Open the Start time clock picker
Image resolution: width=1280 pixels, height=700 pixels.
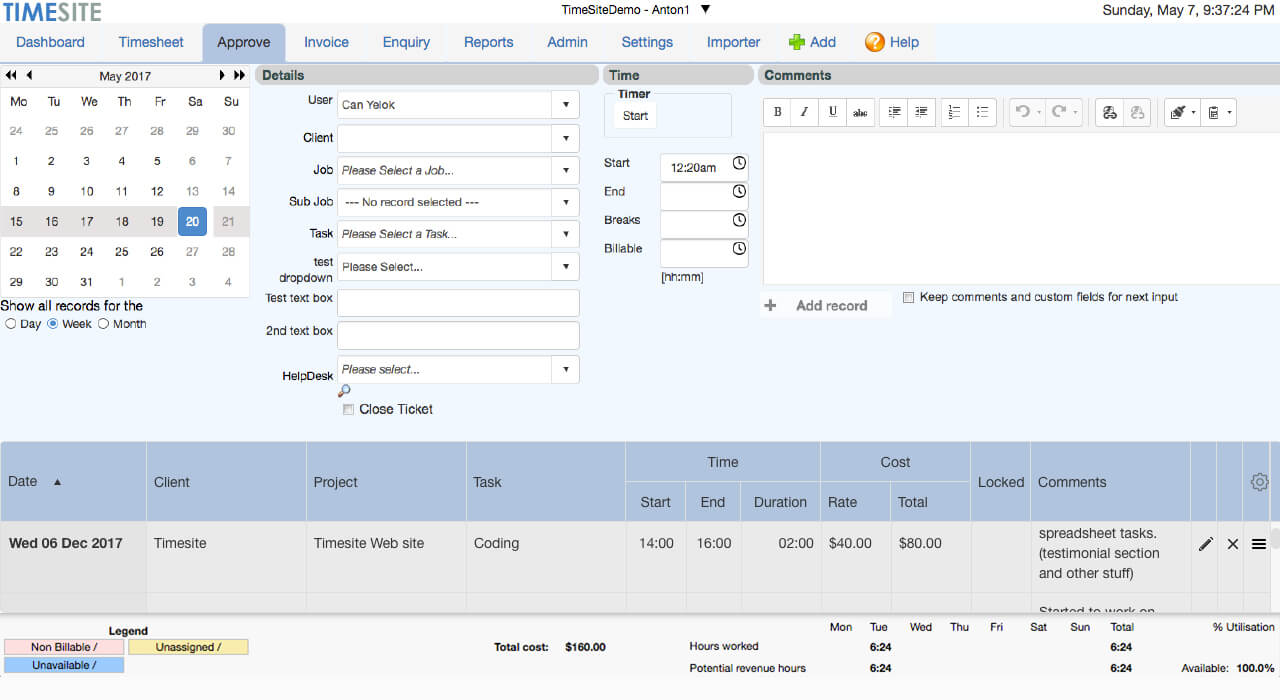click(739, 163)
